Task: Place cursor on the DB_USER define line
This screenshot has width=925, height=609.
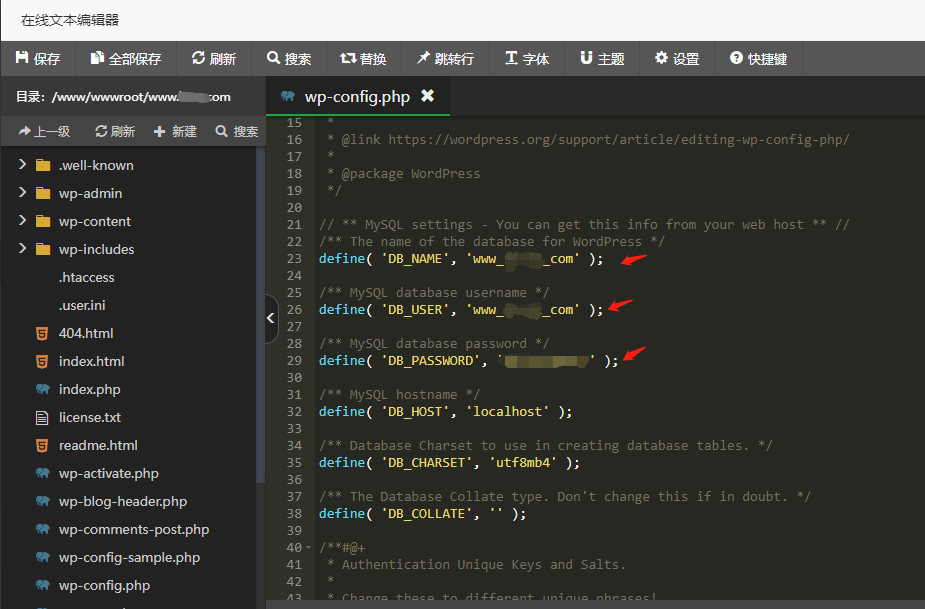Action: (x=461, y=310)
